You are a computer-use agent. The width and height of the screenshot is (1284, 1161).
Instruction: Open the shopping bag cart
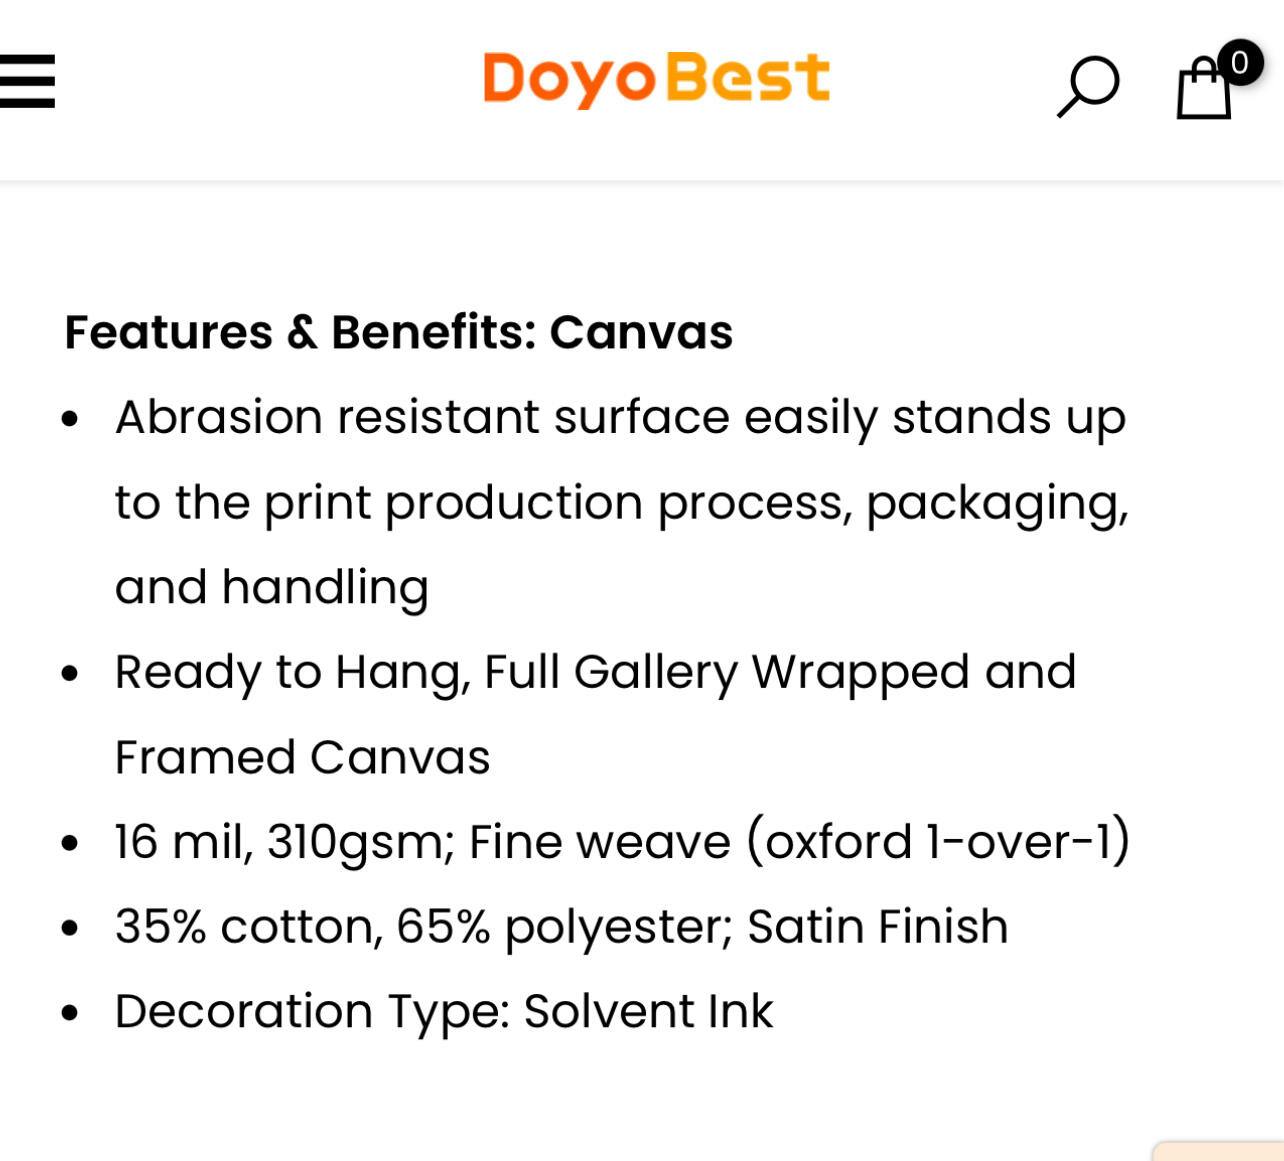click(1203, 92)
